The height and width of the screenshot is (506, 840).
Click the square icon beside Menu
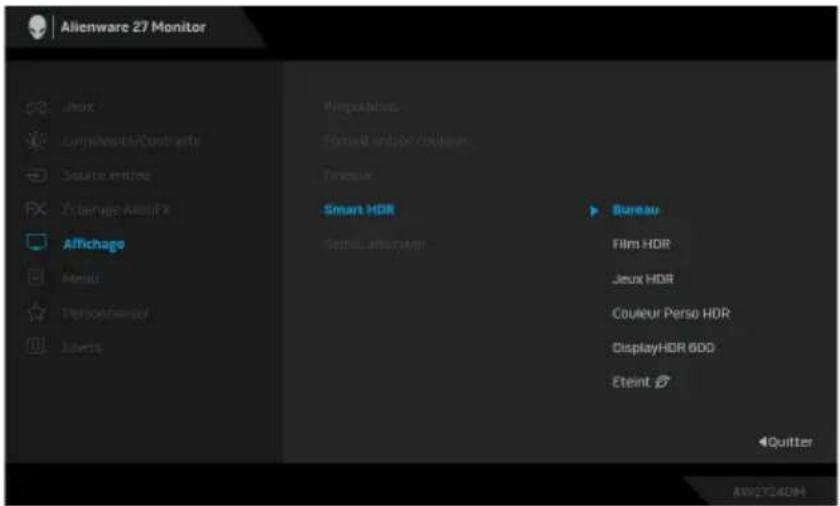(x=36, y=278)
